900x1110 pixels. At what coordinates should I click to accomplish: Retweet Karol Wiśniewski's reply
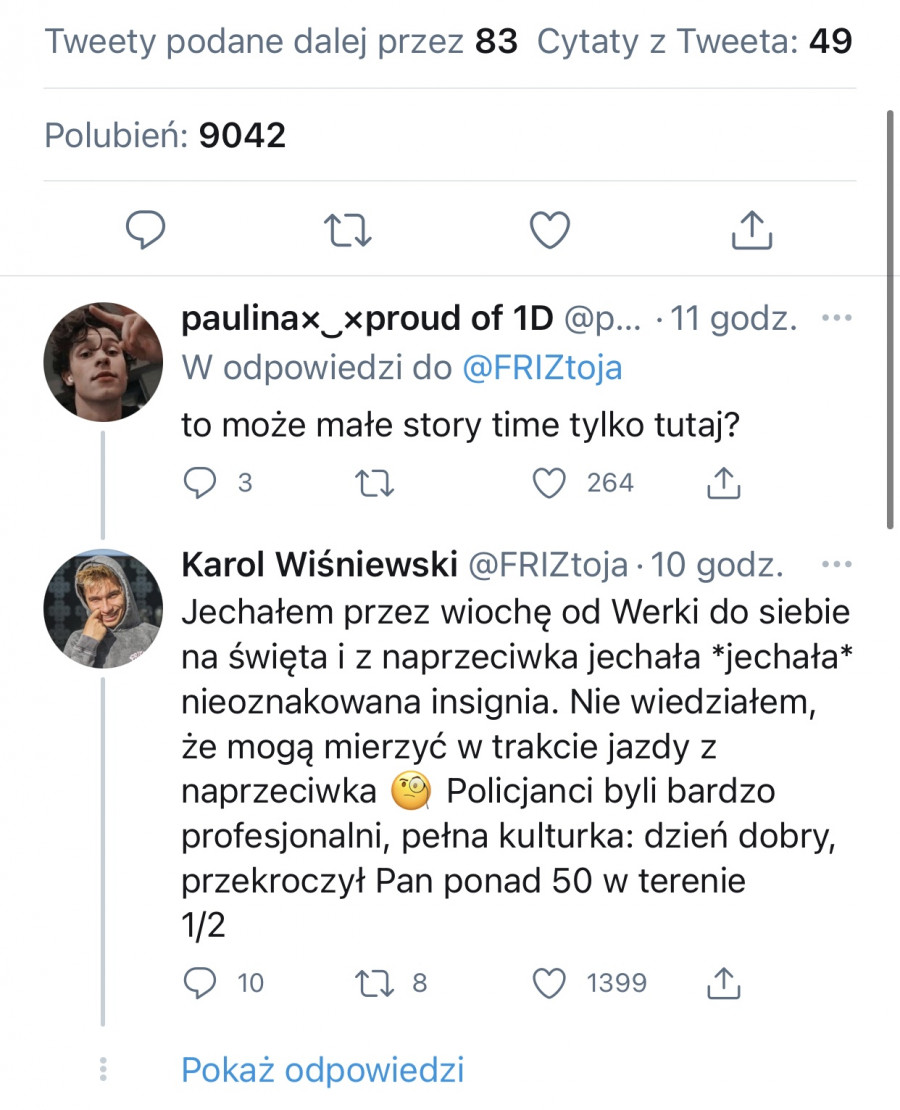pos(376,983)
